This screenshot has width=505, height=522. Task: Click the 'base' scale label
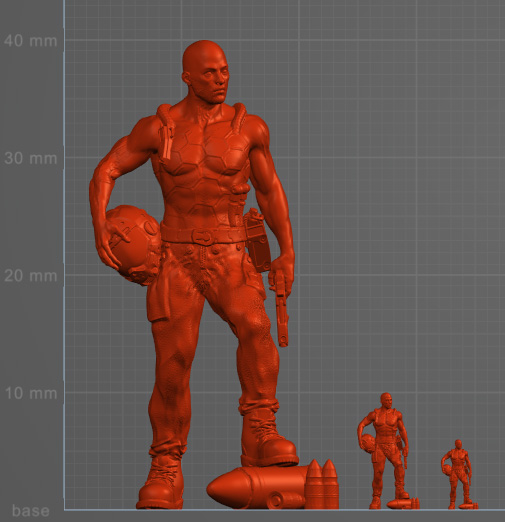pyautogui.click(x=31, y=511)
